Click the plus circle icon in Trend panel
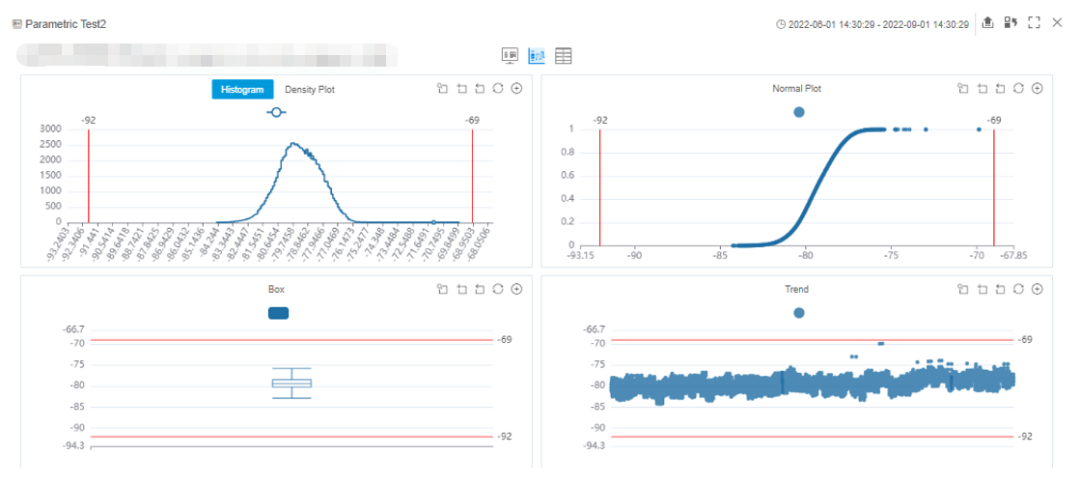 [1037, 289]
